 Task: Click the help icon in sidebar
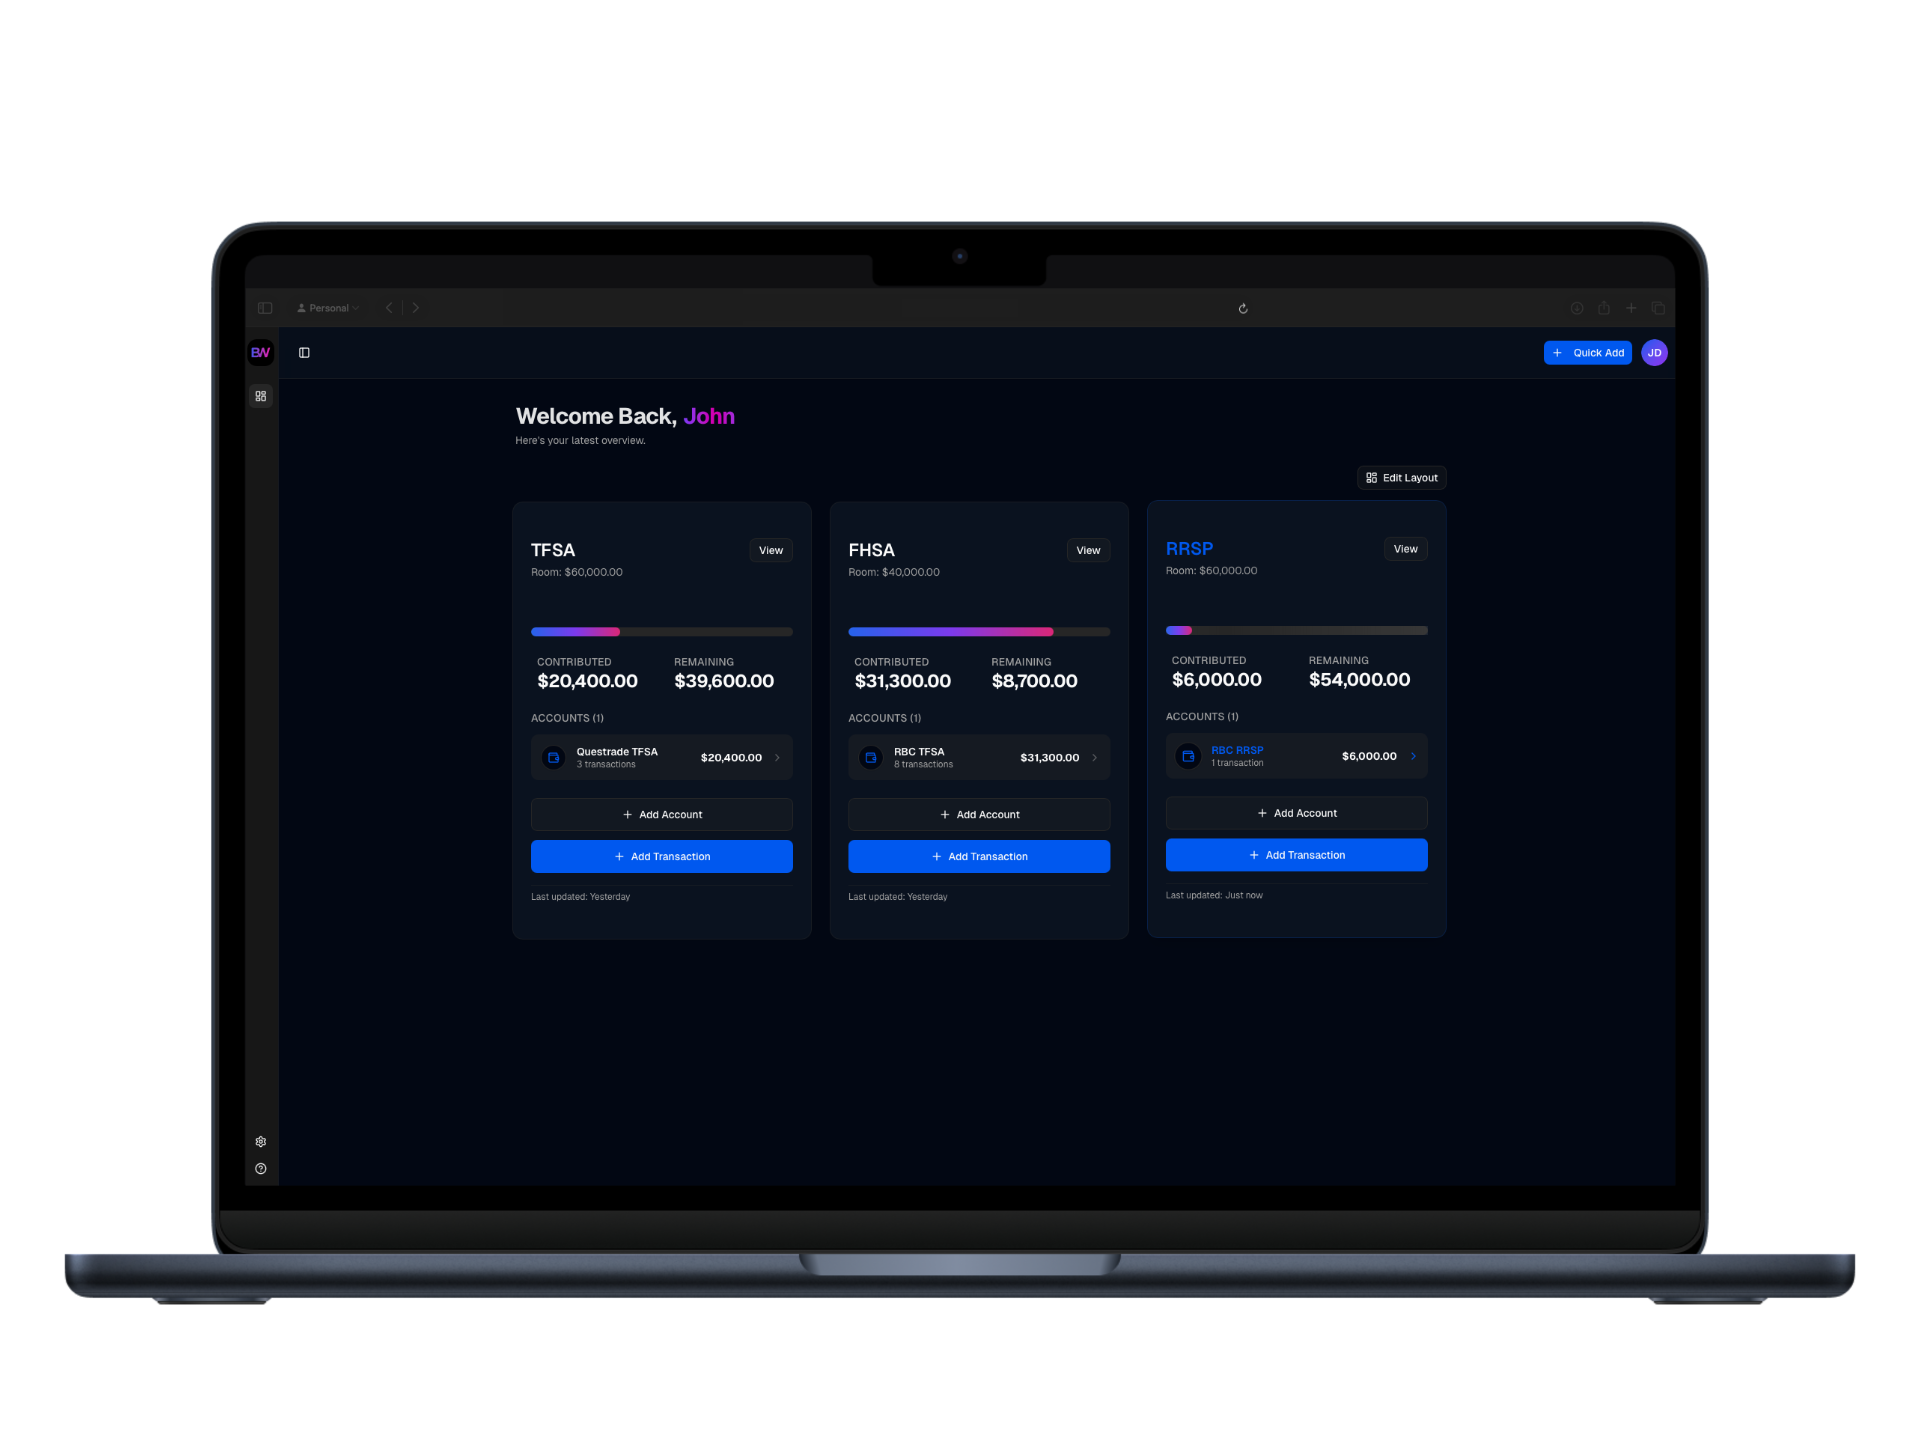pyautogui.click(x=260, y=1168)
